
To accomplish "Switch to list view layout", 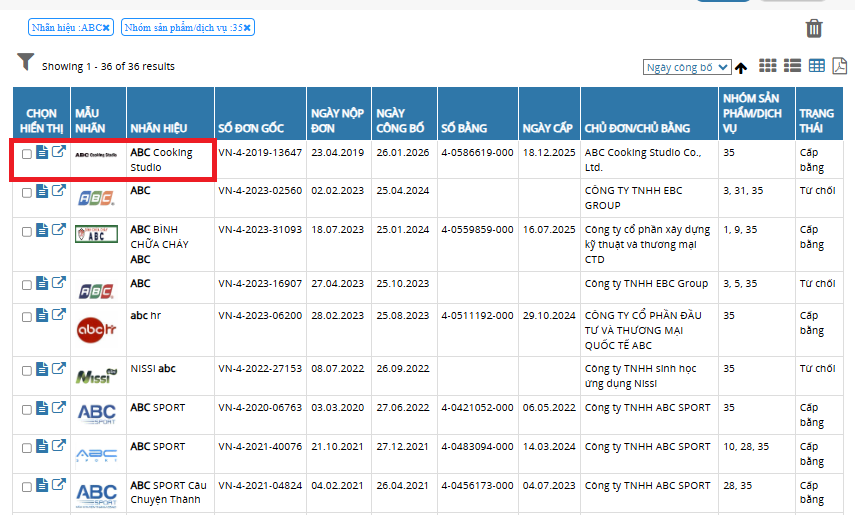I will (x=792, y=66).
